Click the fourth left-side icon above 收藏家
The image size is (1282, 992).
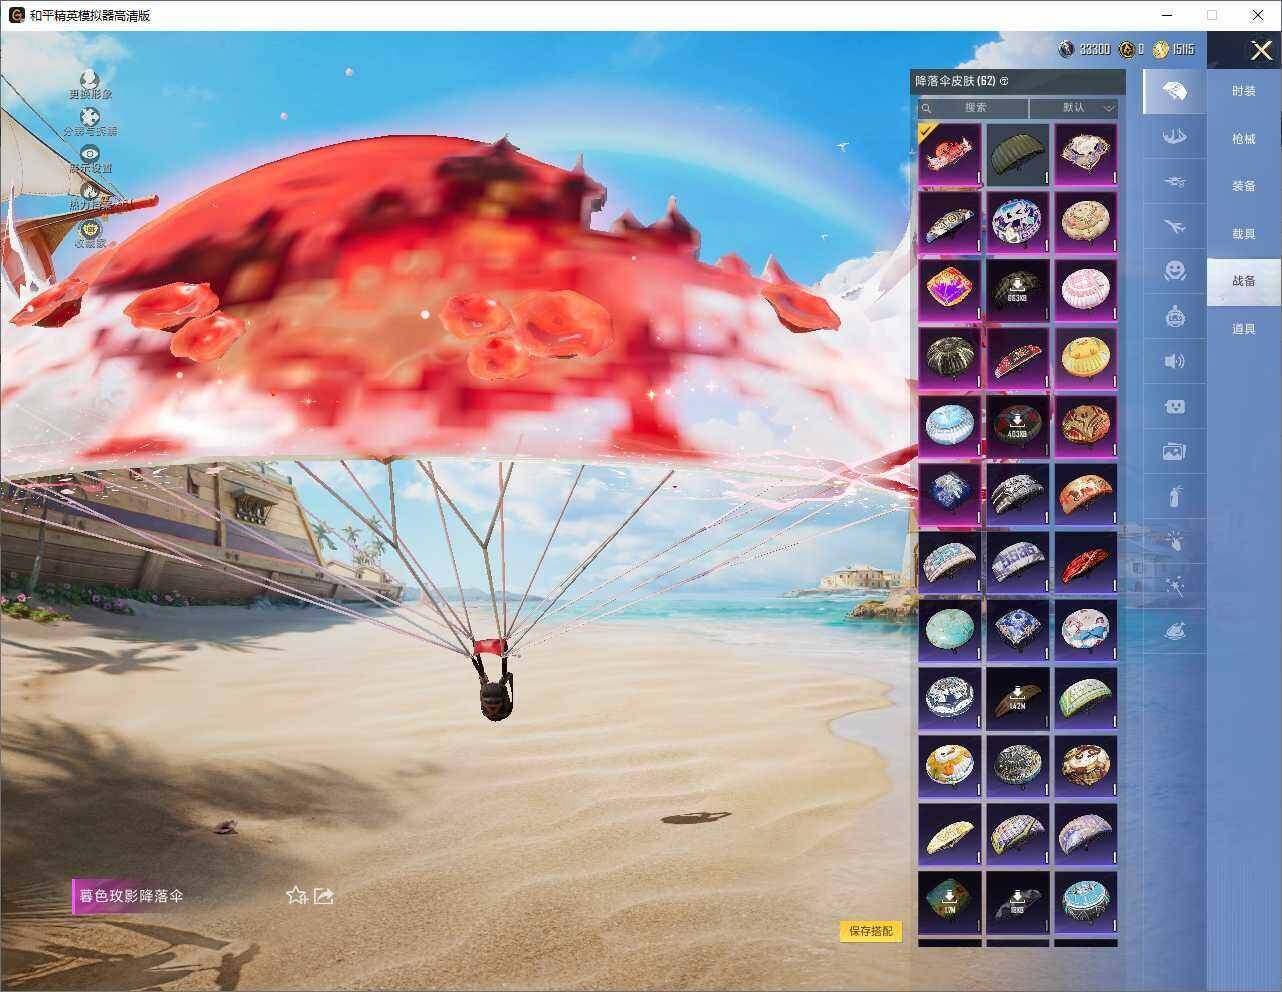[90, 191]
